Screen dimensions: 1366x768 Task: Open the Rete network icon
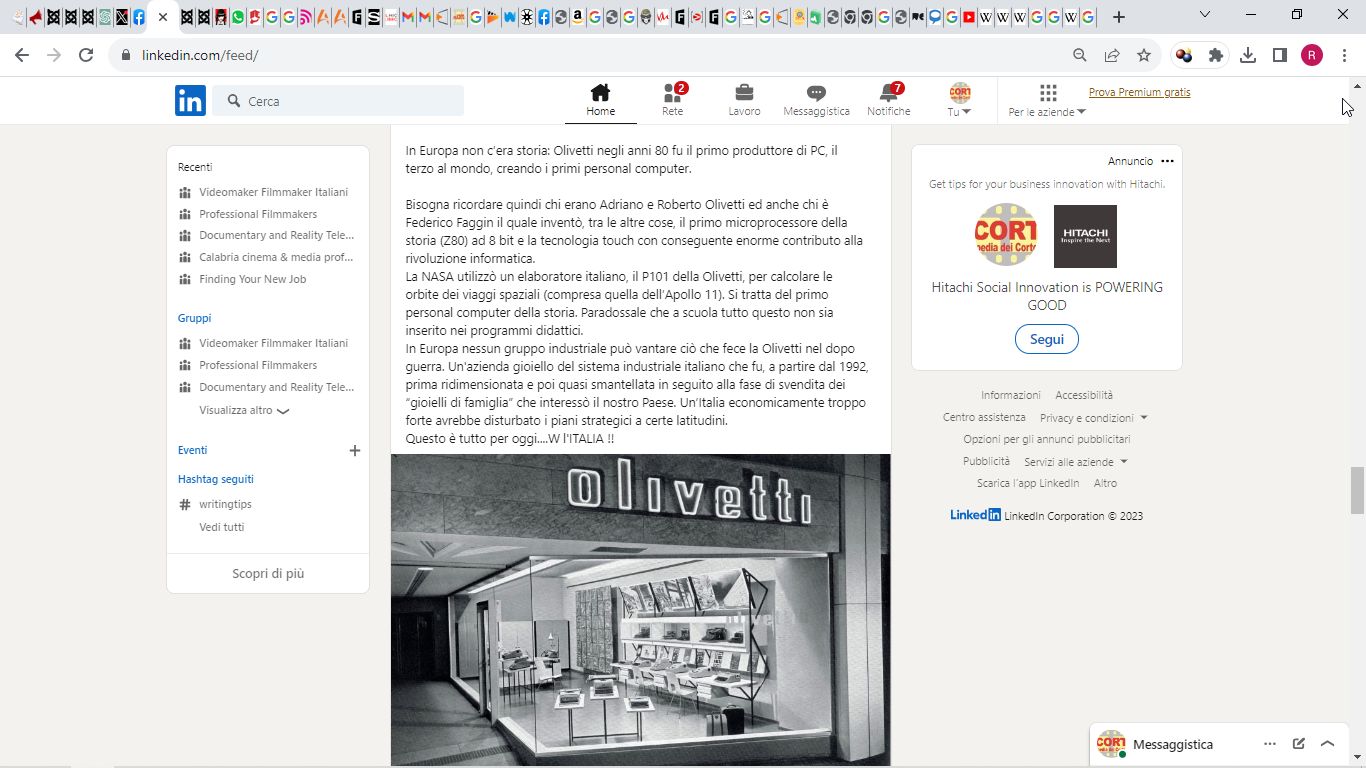pos(672,93)
